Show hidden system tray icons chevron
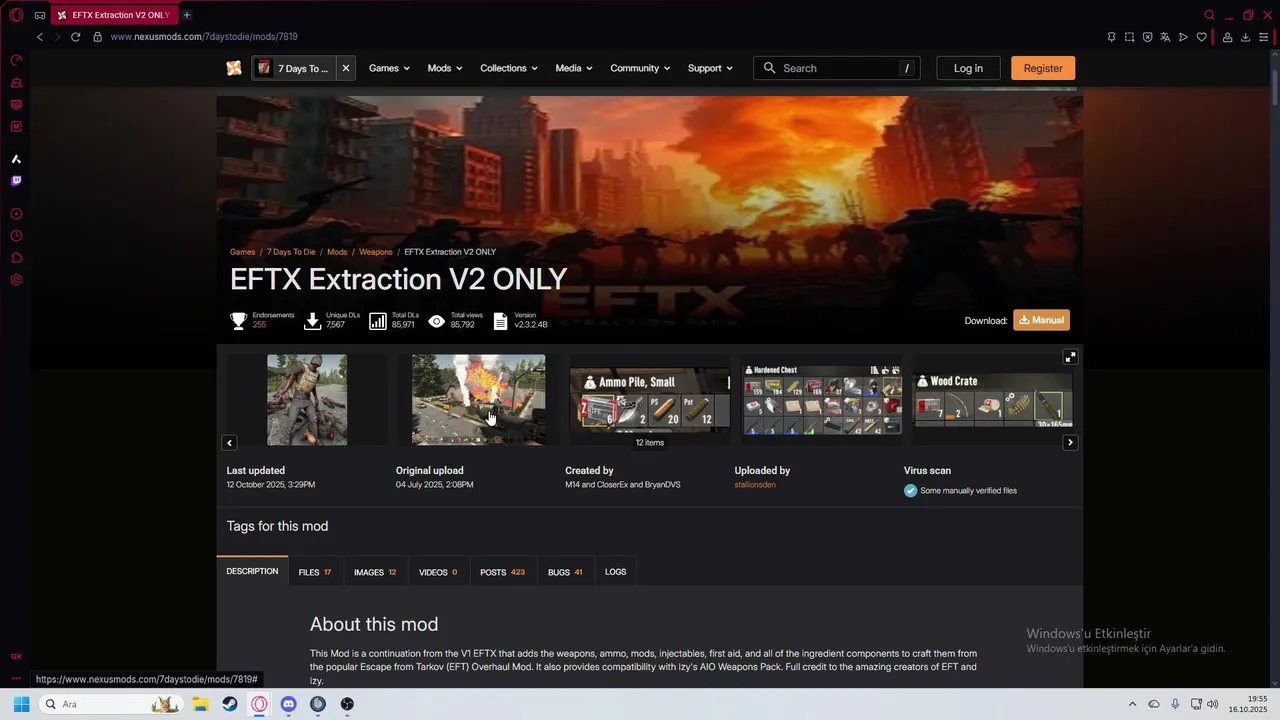1280x720 pixels. pyautogui.click(x=1132, y=704)
